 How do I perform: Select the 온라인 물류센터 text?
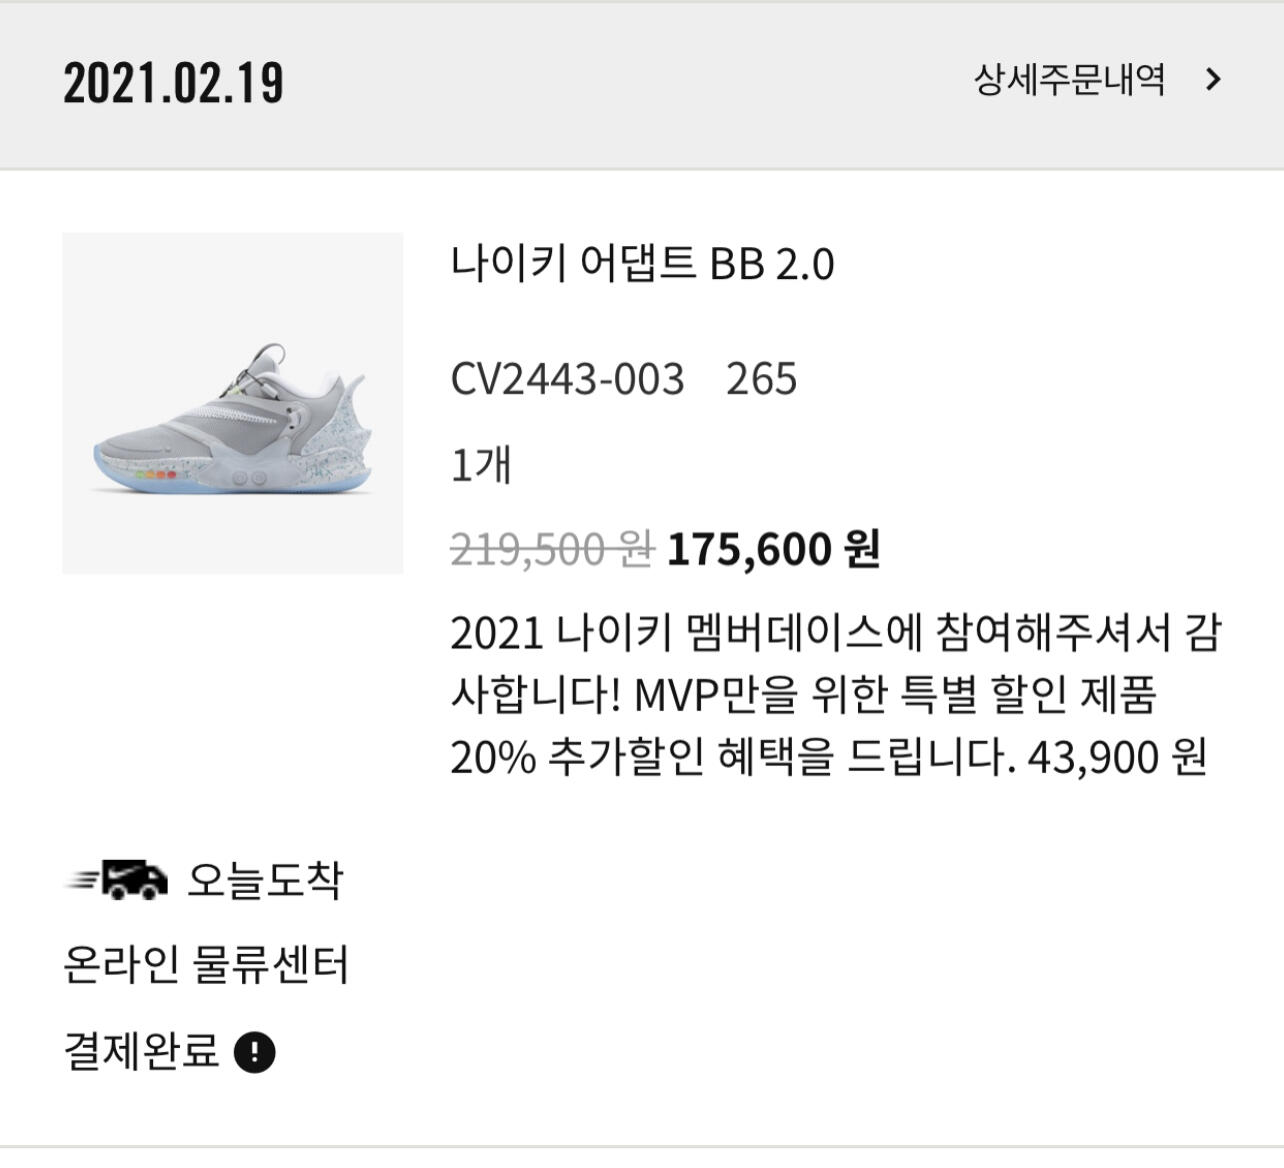(205, 965)
